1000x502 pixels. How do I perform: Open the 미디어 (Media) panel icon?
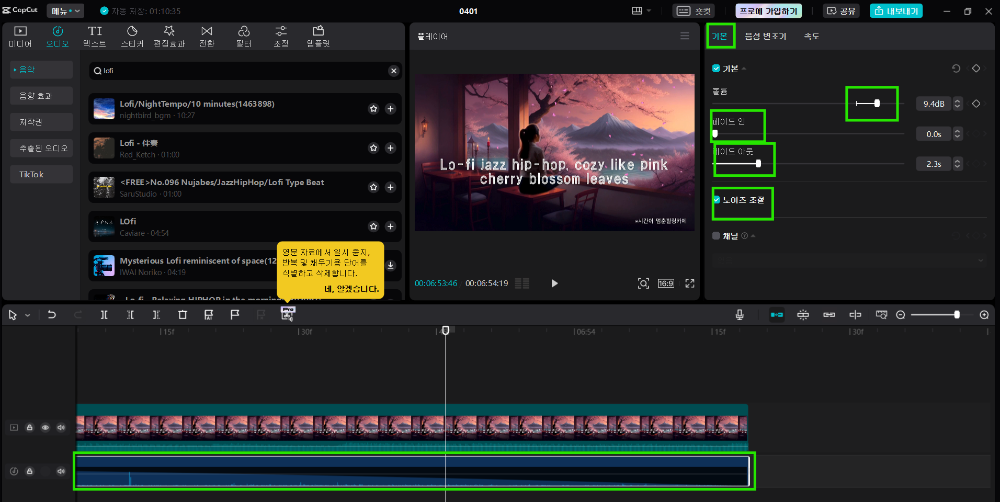[x=20, y=36]
